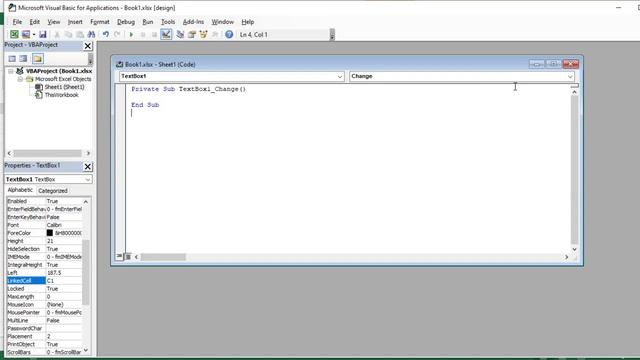
Task: Collapse the VBAProject (Book1.xlsx) tree node
Action: point(11,71)
